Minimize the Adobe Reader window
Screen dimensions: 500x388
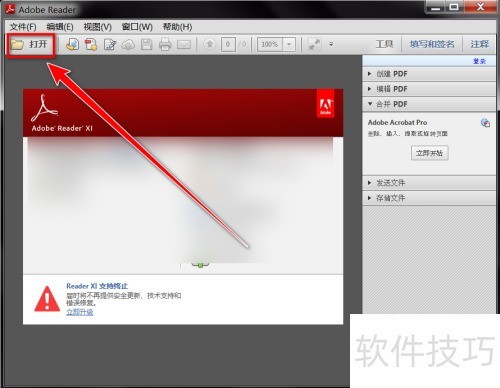(x=435, y=7)
